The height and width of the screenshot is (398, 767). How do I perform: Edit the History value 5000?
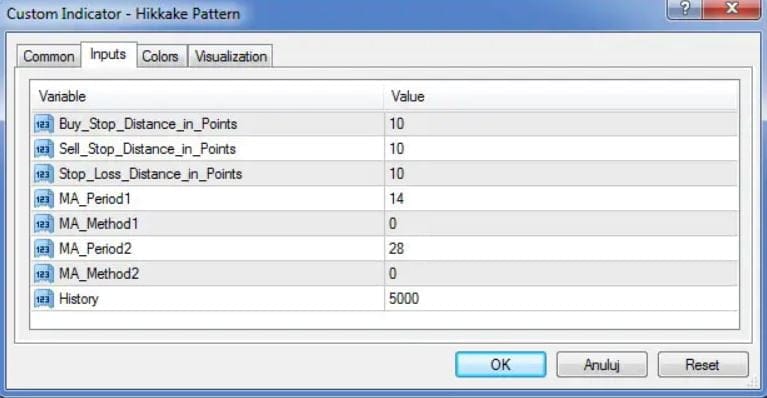tap(561, 299)
